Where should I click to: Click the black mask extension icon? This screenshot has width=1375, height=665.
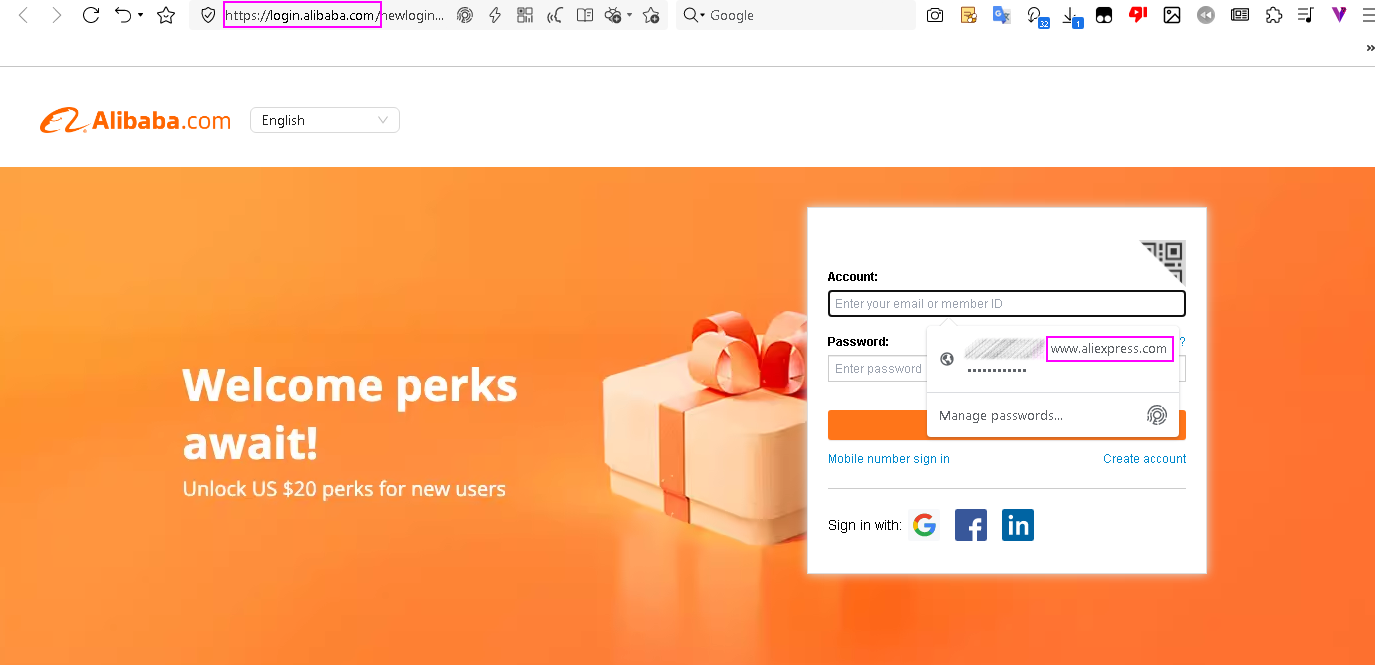tap(1104, 15)
